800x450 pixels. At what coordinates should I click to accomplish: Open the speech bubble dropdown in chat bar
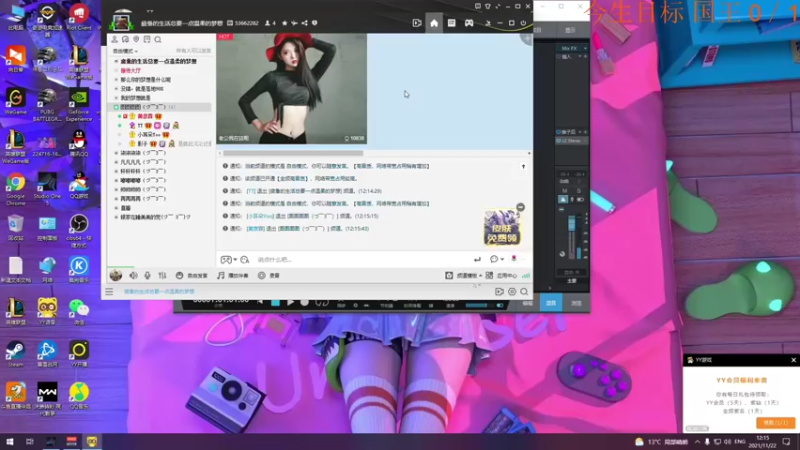coord(496,260)
